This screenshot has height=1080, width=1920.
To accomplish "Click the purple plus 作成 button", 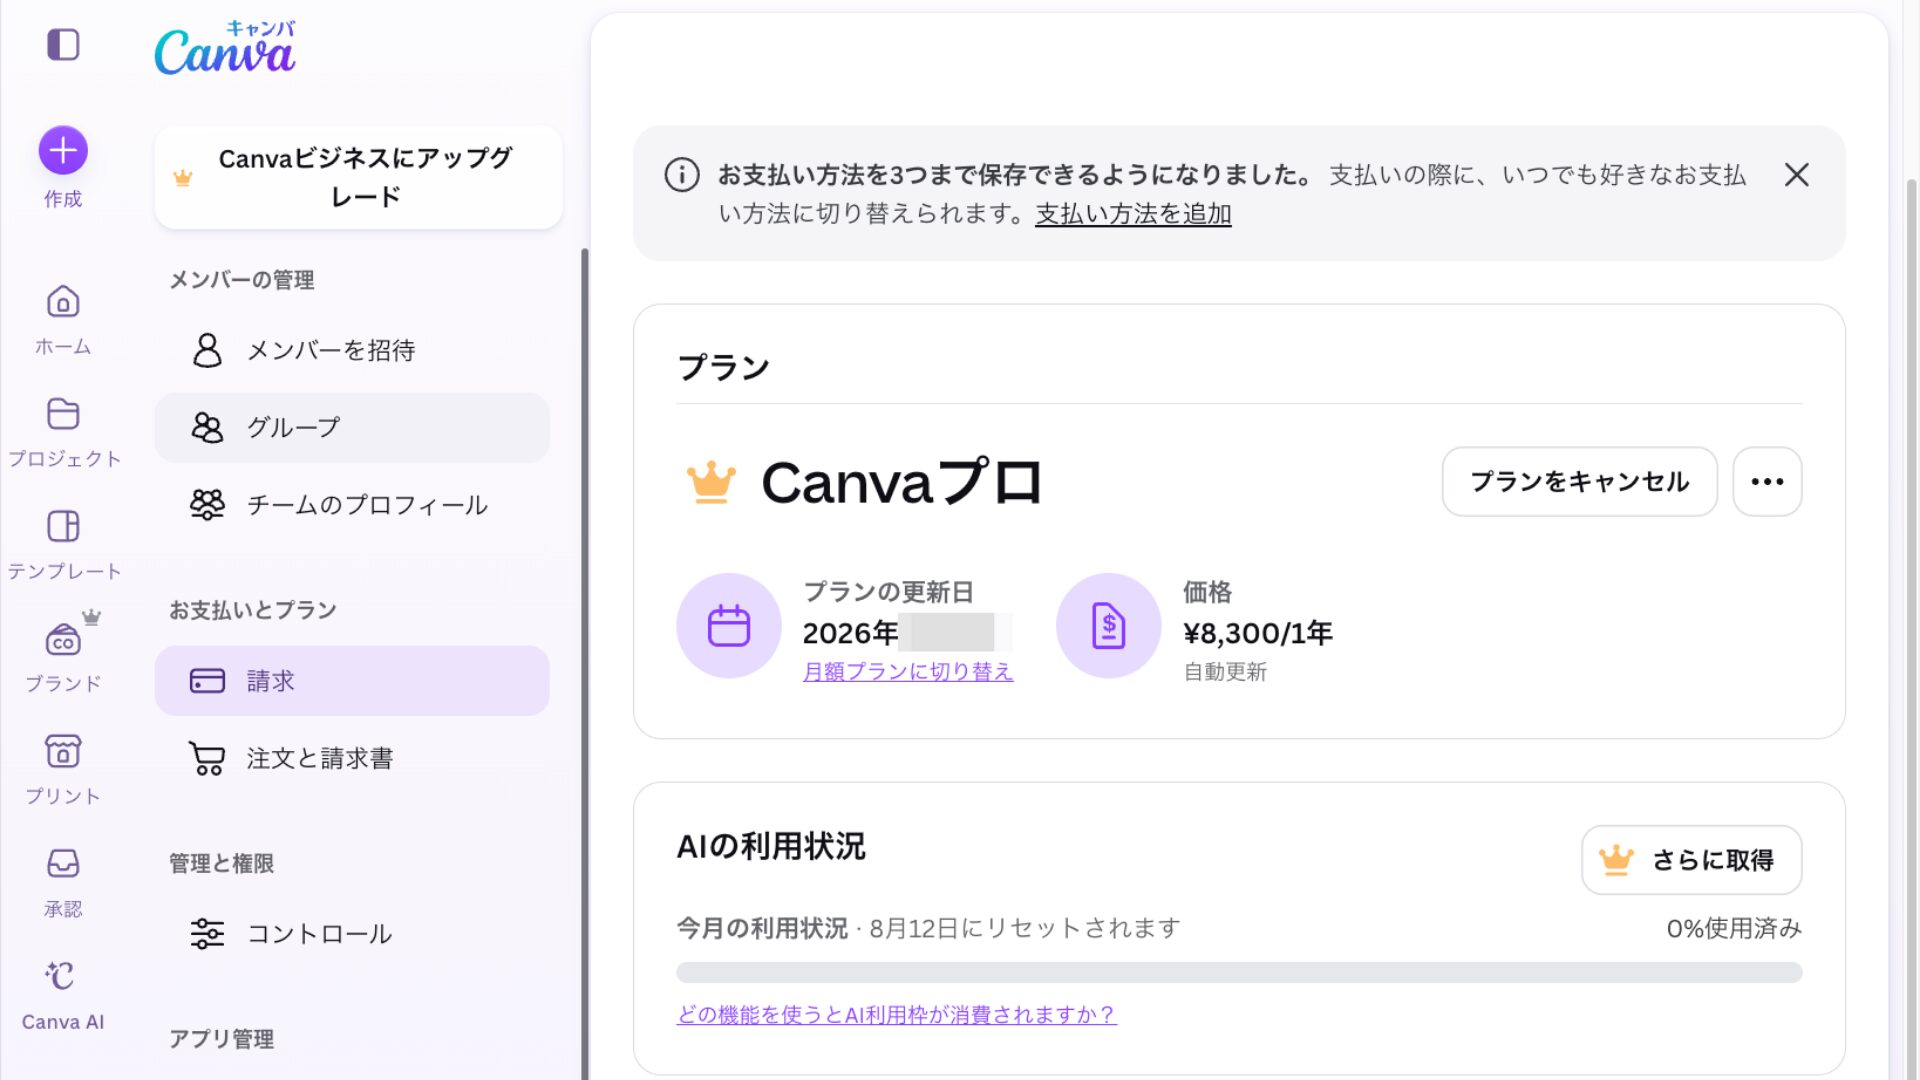I will pyautogui.click(x=63, y=151).
